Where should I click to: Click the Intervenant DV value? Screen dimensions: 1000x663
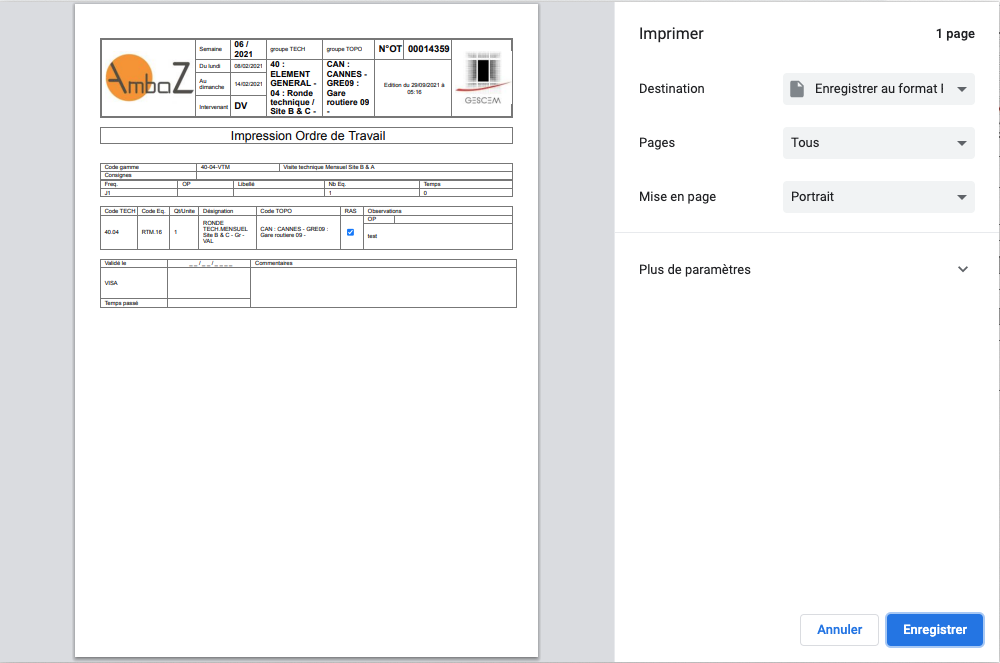[240, 106]
